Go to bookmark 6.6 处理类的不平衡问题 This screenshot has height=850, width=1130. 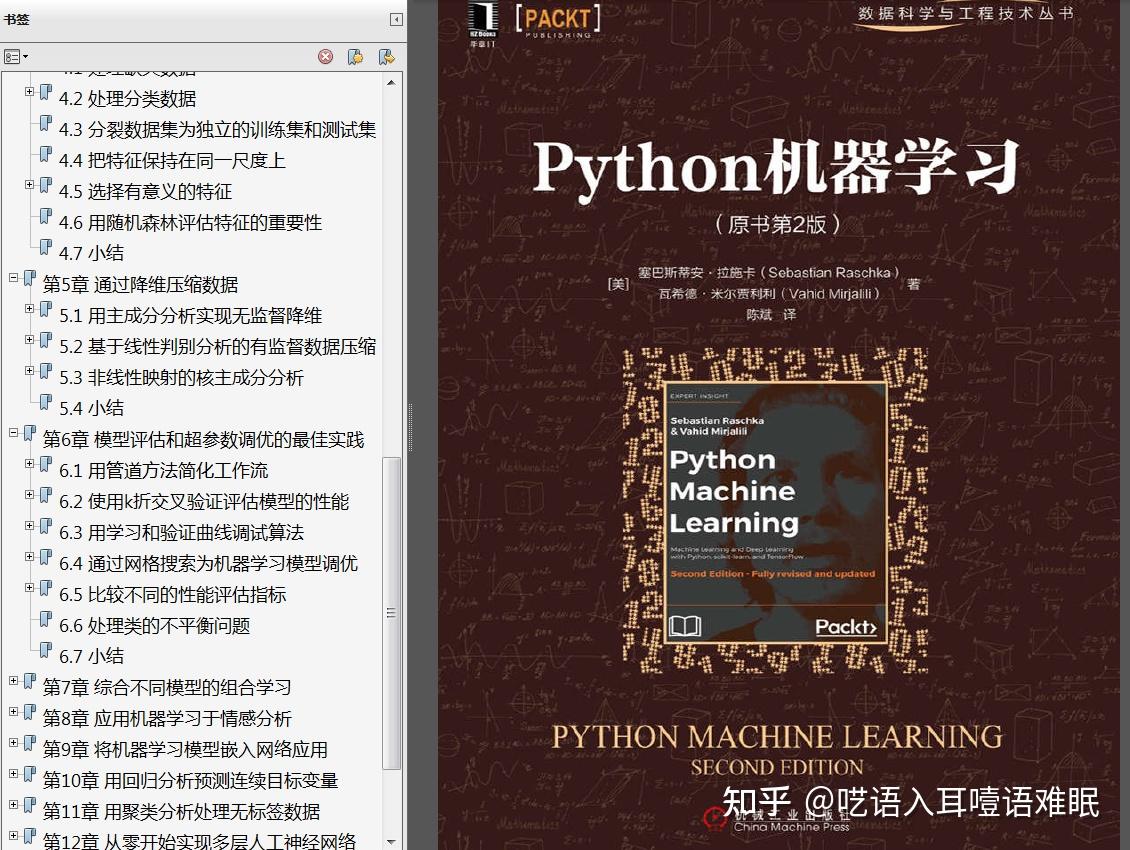(154, 626)
